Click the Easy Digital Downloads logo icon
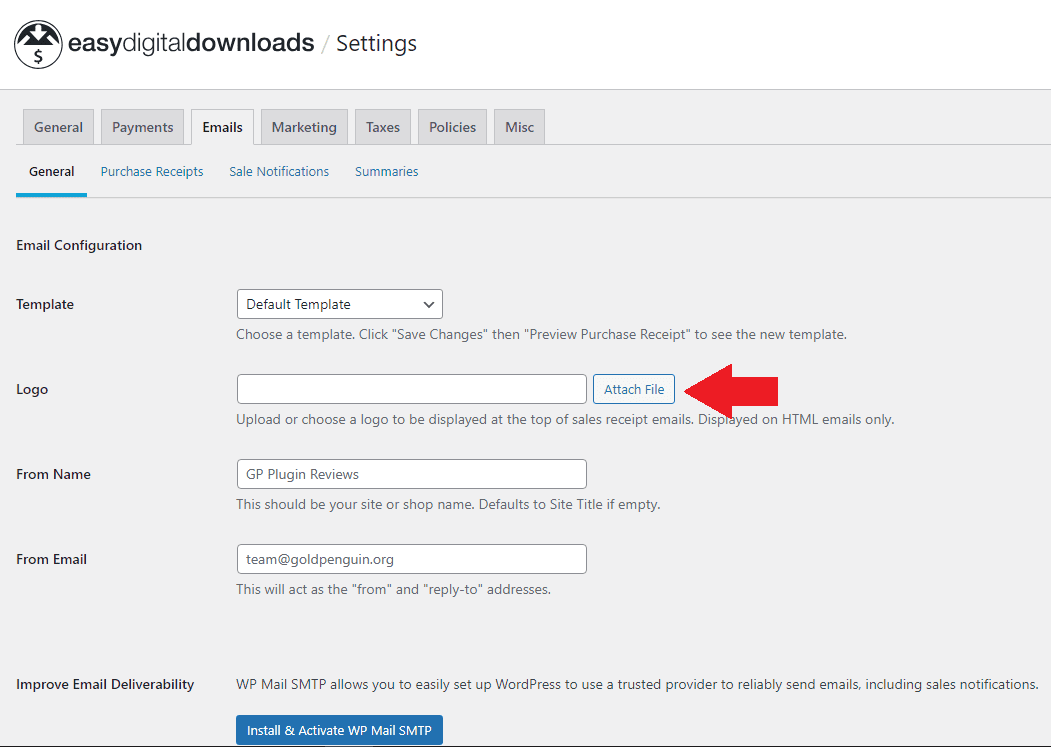Screen dimensions: 1051x747 point(38,44)
